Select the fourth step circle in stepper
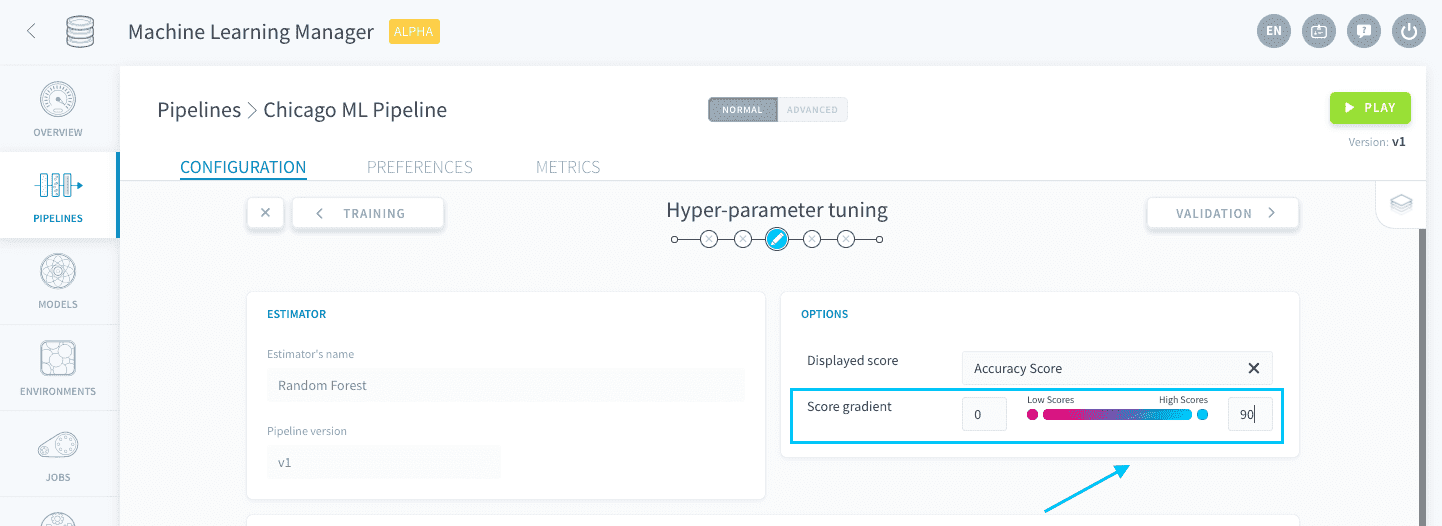The height and width of the screenshot is (526, 1442). [x=812, y=239]
